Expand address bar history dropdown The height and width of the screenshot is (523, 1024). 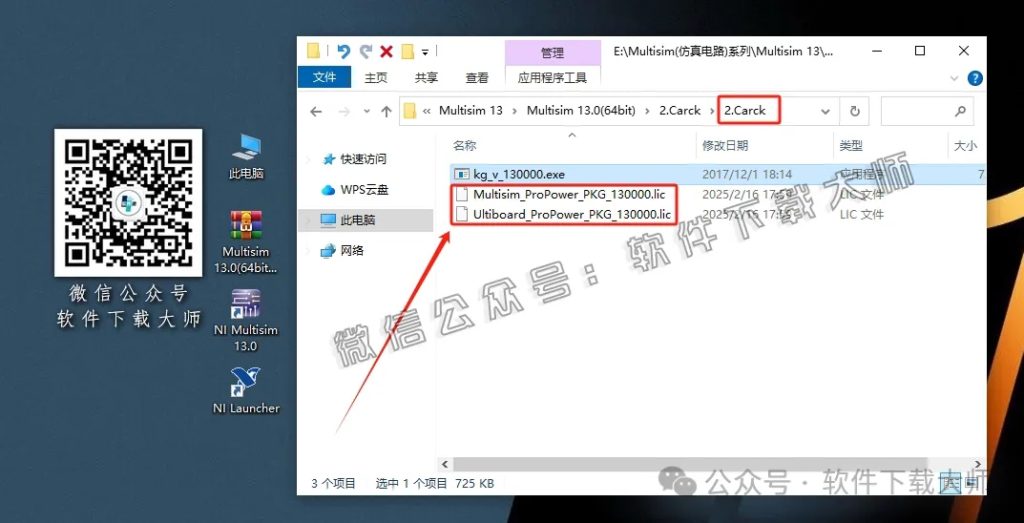825,112
